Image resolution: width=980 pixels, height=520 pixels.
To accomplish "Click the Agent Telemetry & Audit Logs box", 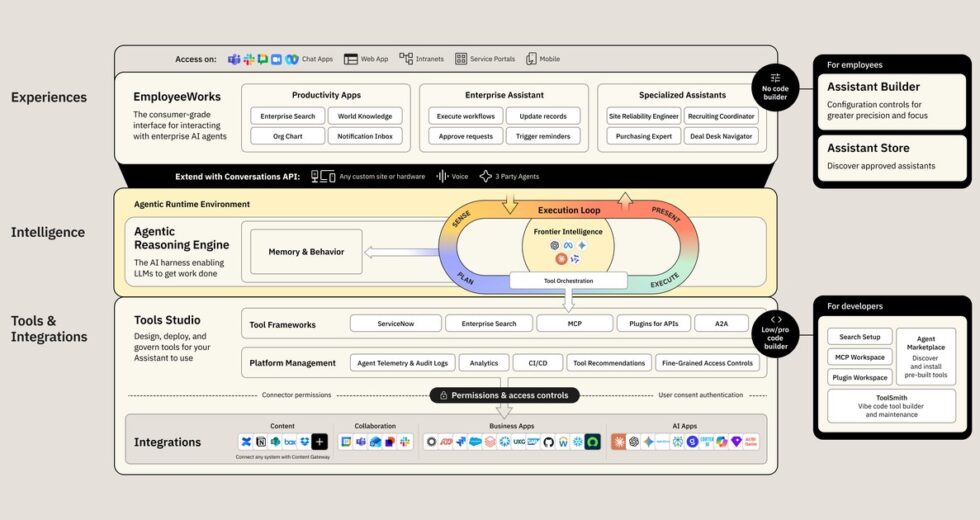I will pos(402,362).
